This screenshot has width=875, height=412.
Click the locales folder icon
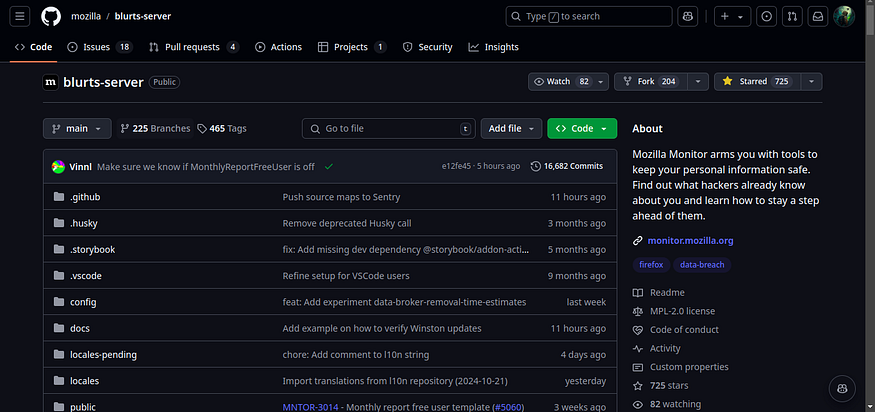[59, 381]
